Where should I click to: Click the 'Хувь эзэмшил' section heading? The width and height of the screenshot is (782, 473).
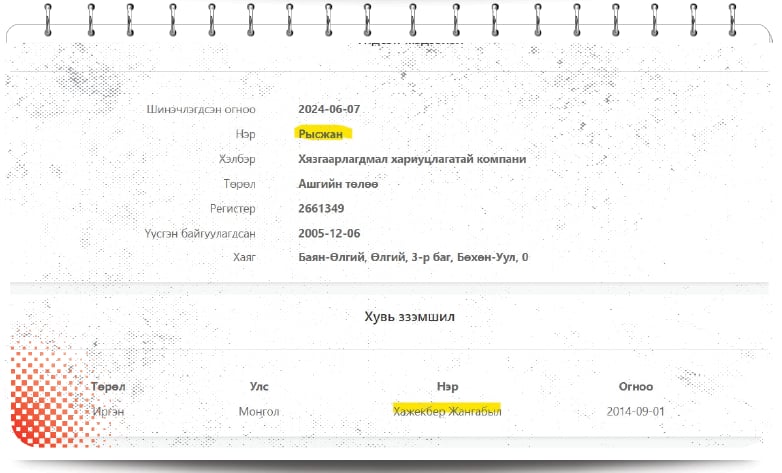pyautogui.click(x=409, y=317)
